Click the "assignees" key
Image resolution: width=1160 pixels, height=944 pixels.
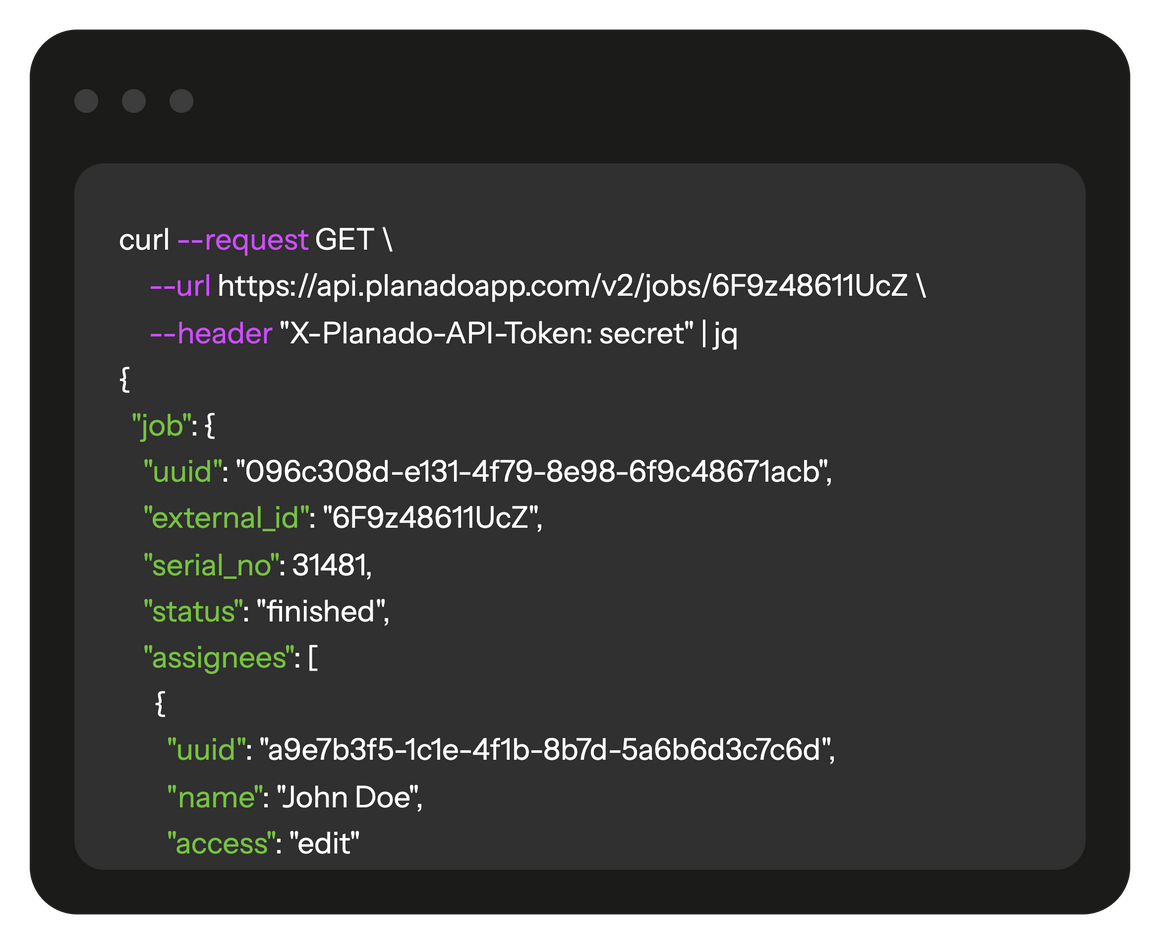(x=218, y=658)
